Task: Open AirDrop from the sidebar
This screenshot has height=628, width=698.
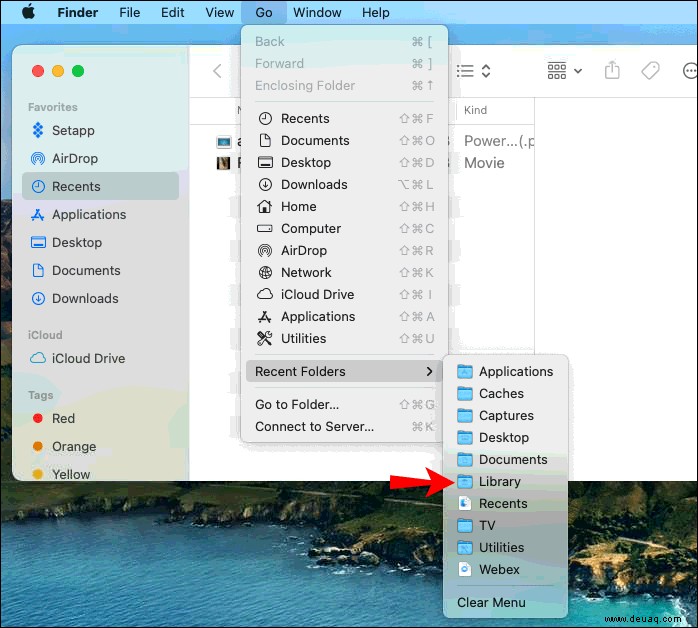Action: pos(101,158)
